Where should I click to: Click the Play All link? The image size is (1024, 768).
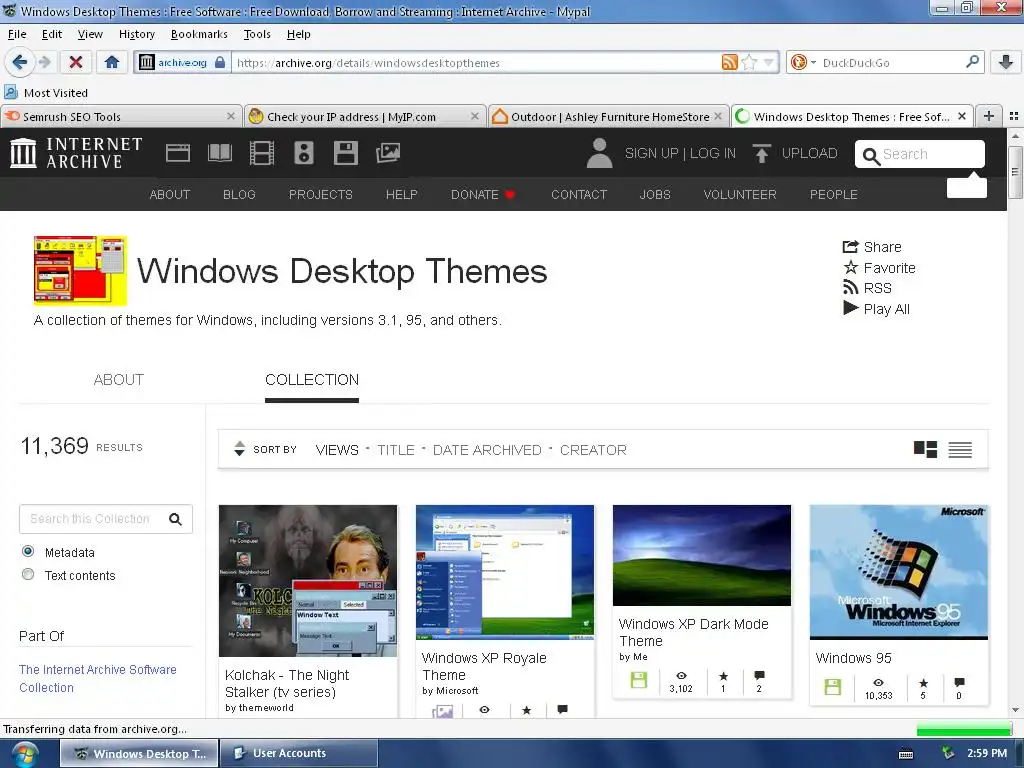coord(876,309)
